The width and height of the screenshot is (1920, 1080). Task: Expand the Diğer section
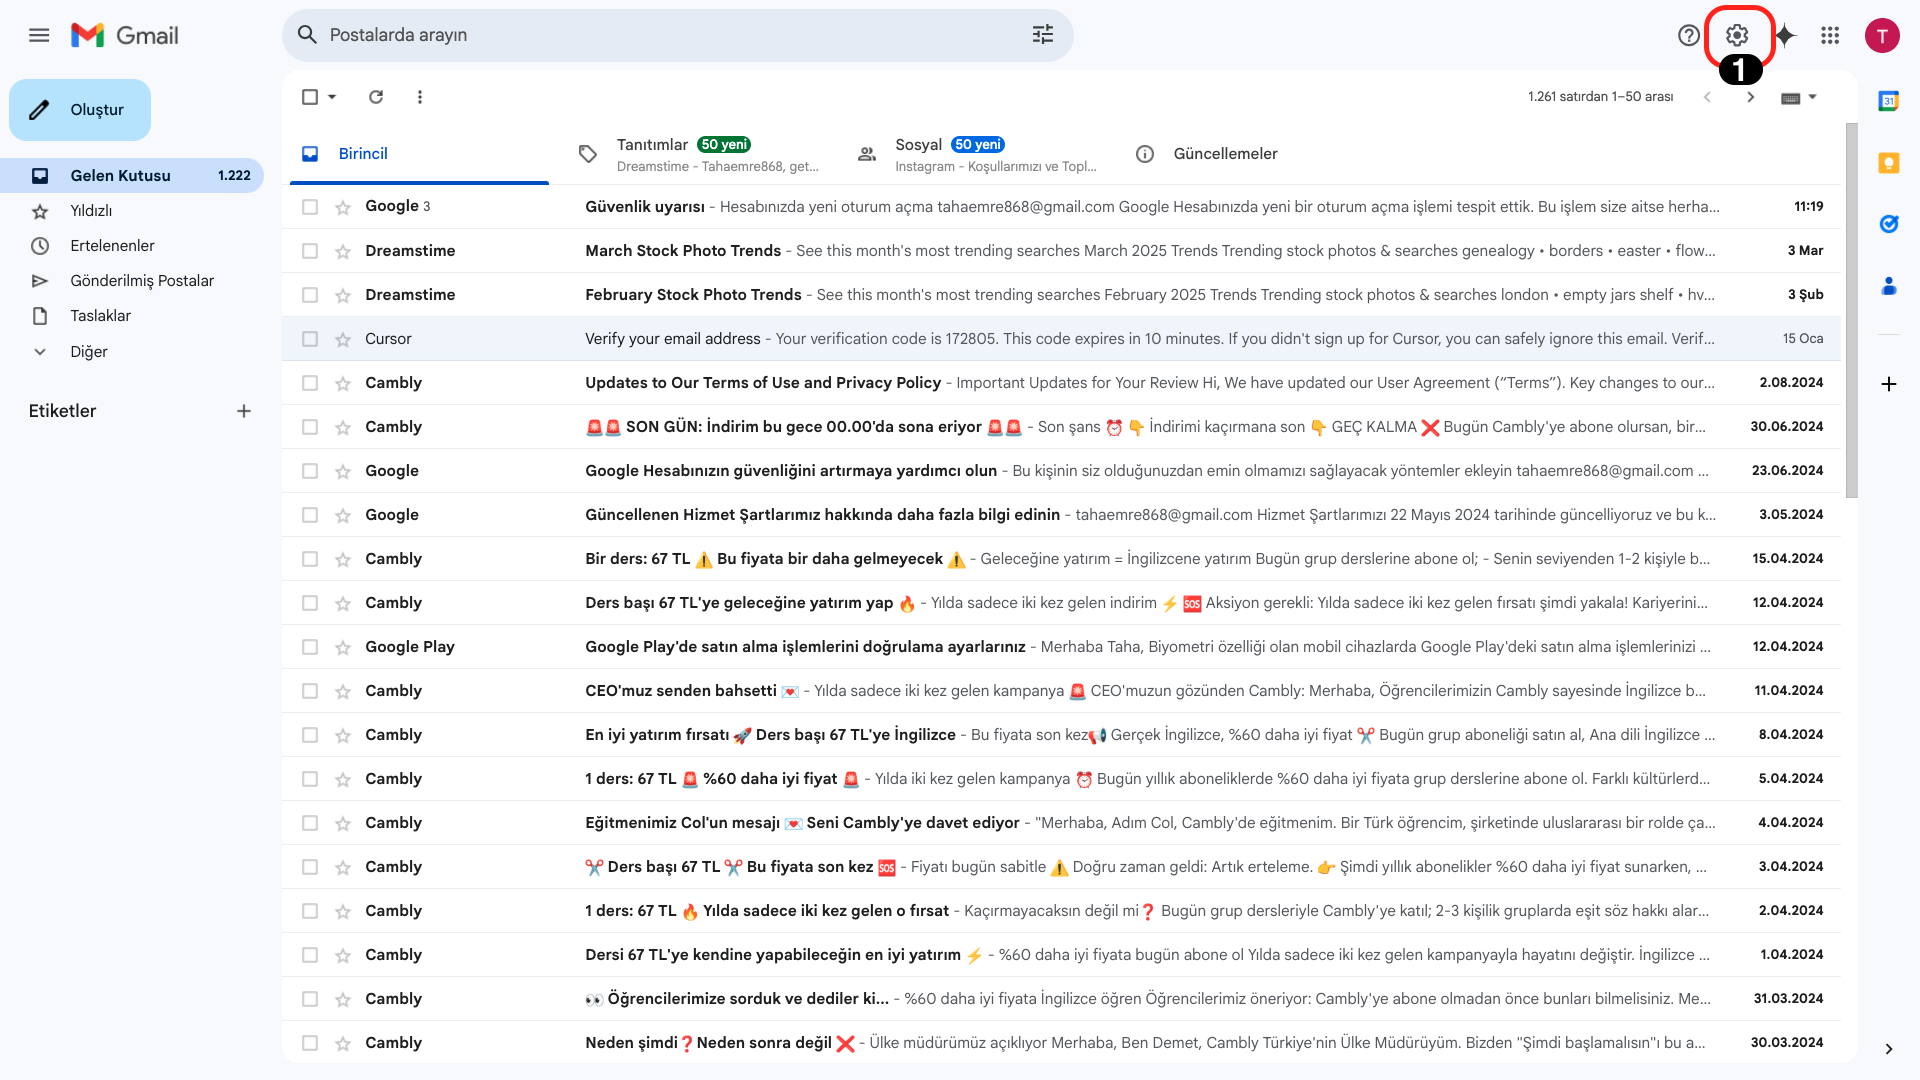[89, 352]
